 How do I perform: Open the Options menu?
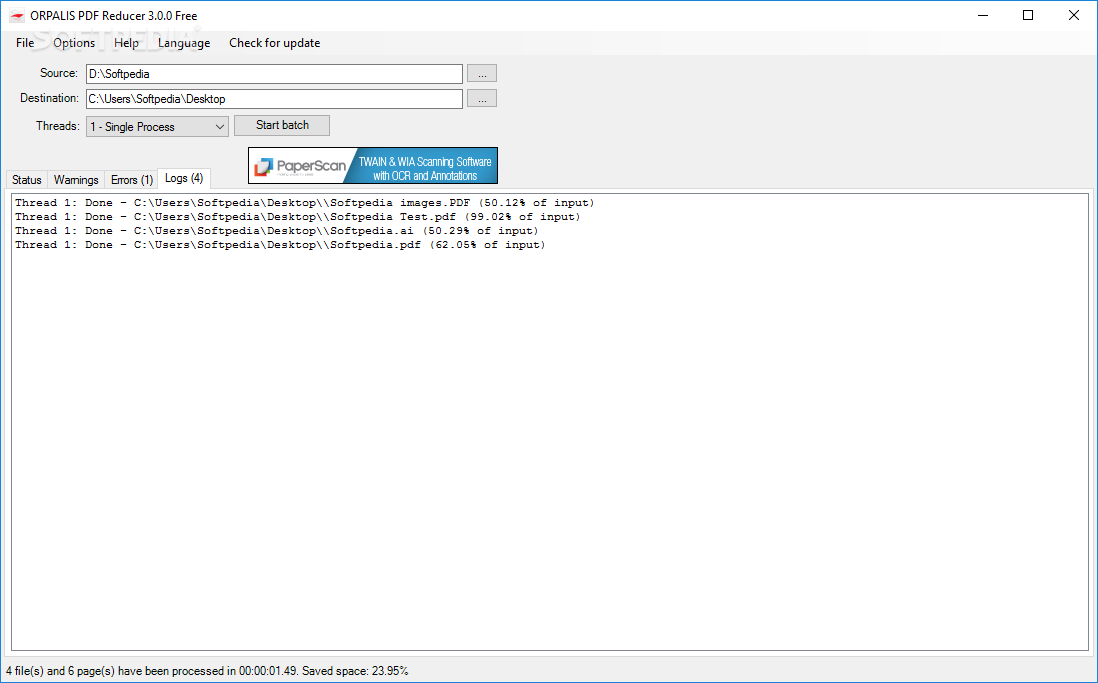coord(74,43)
